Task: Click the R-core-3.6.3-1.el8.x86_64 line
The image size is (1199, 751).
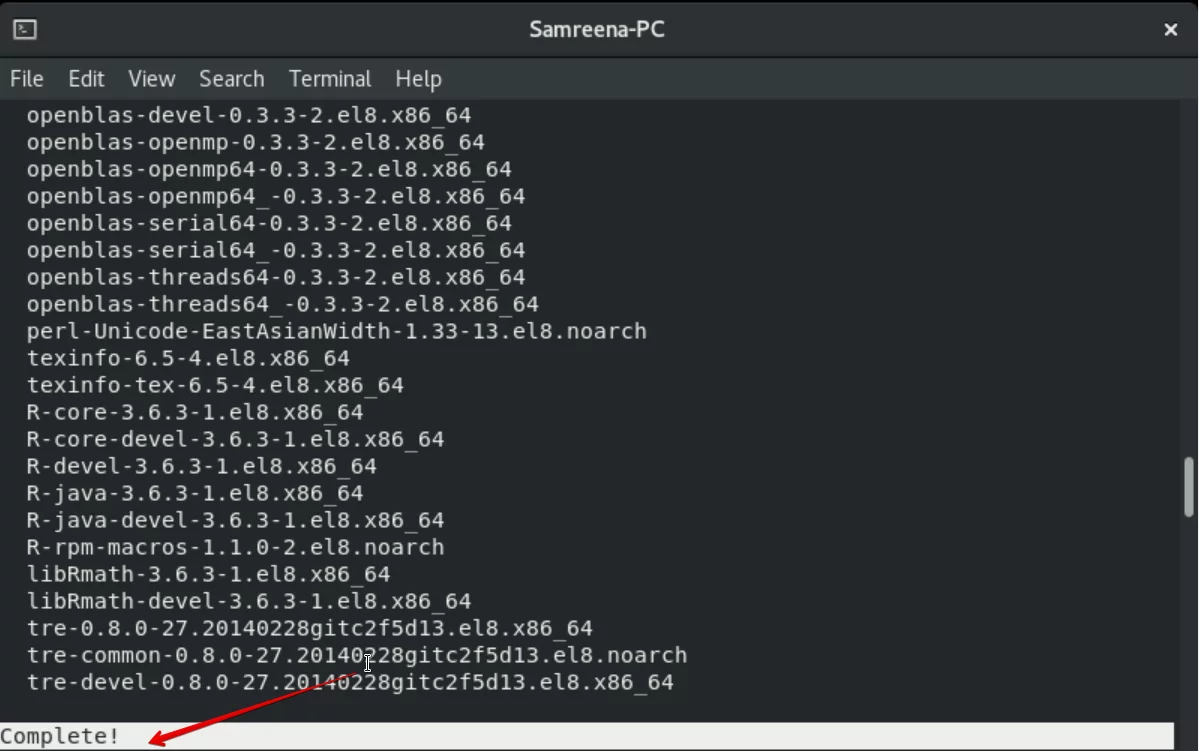Action: pos(195,412)
